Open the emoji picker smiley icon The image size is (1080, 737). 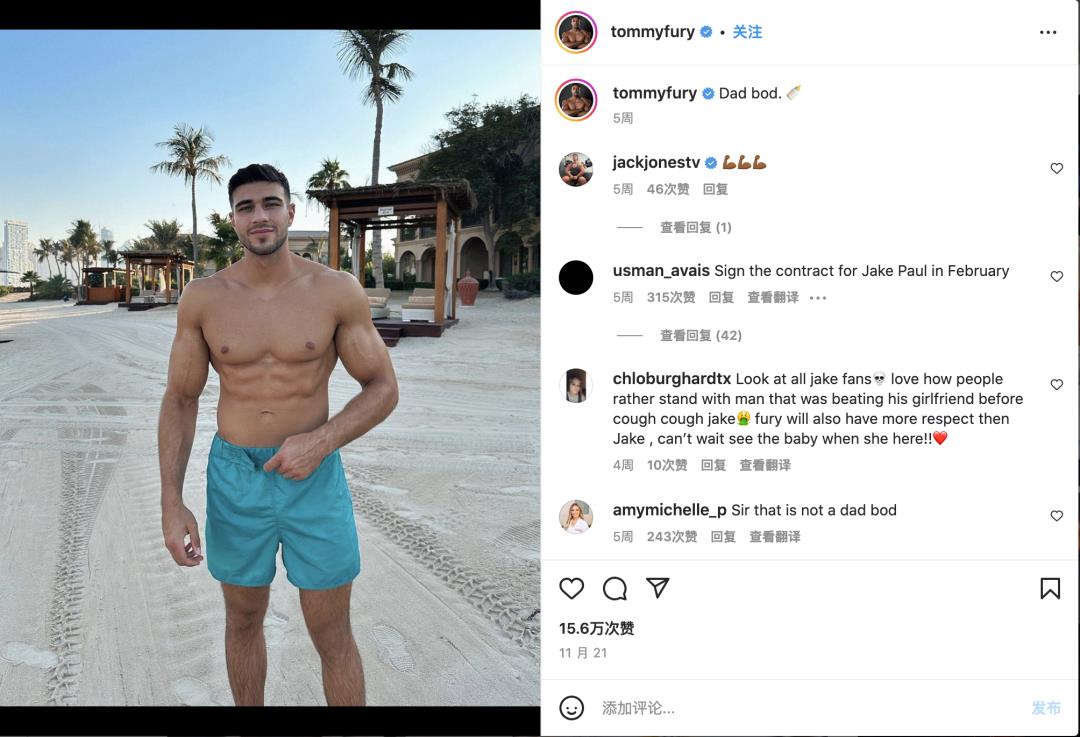(571, 707)
